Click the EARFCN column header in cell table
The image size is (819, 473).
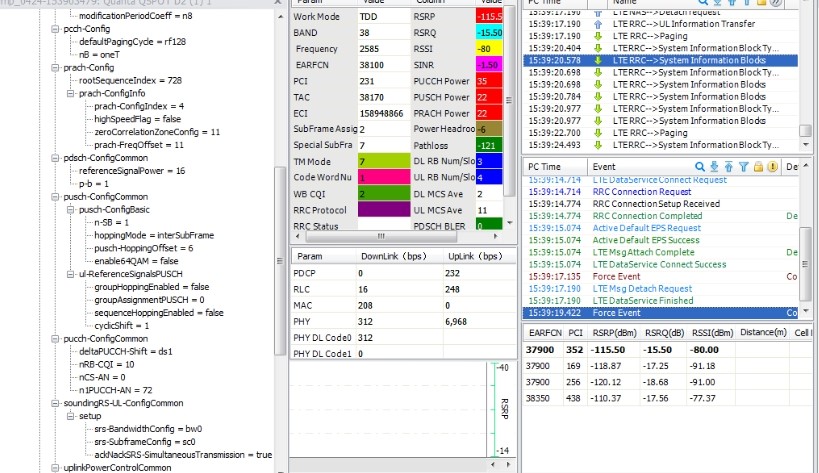point(545,333)
